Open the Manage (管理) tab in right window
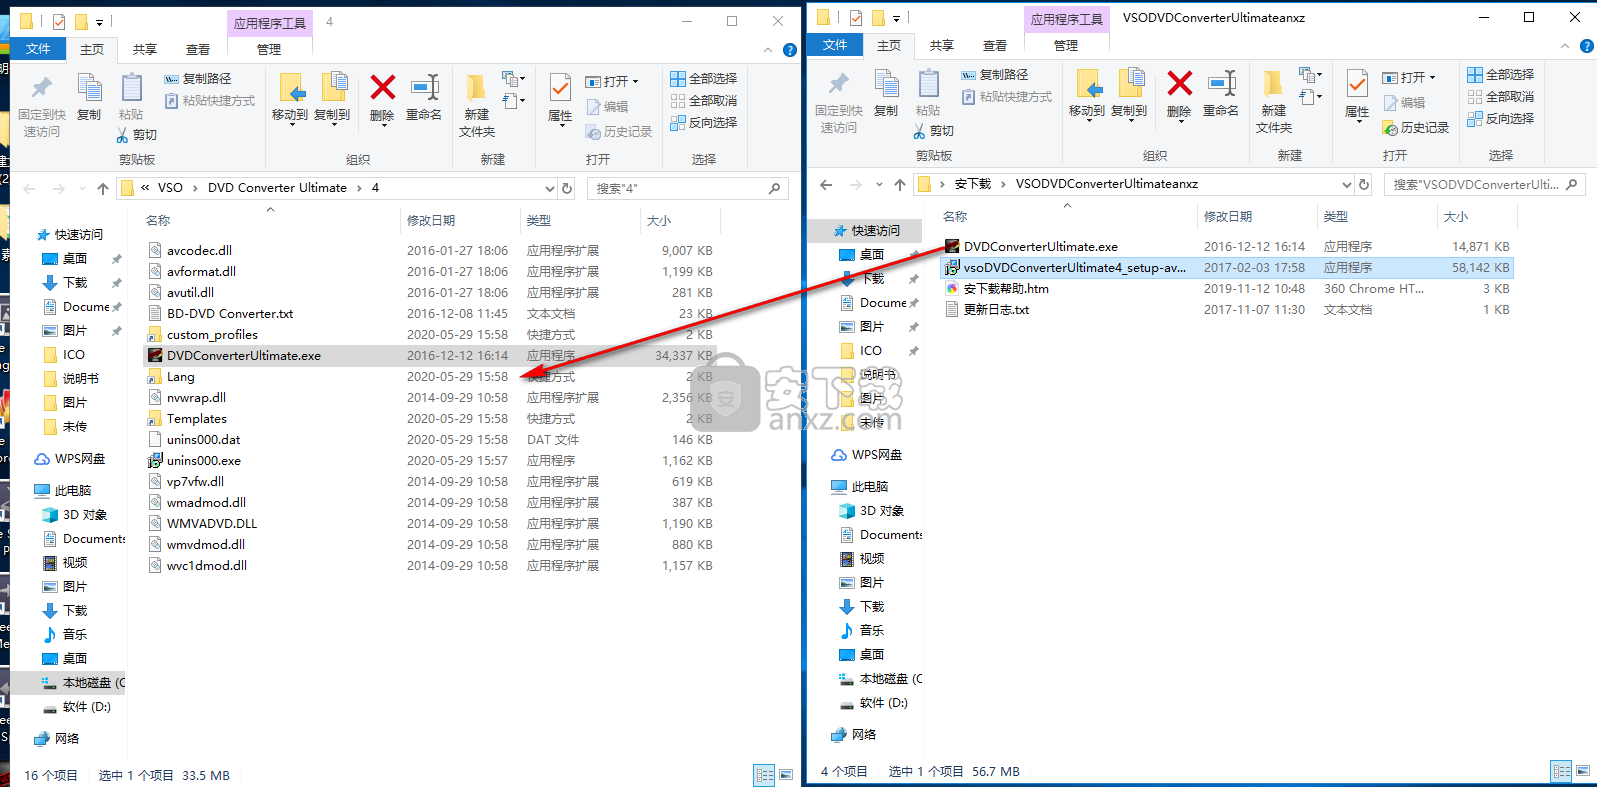1597x787 pixels. pyautogui.click(x=1066, y=45)
